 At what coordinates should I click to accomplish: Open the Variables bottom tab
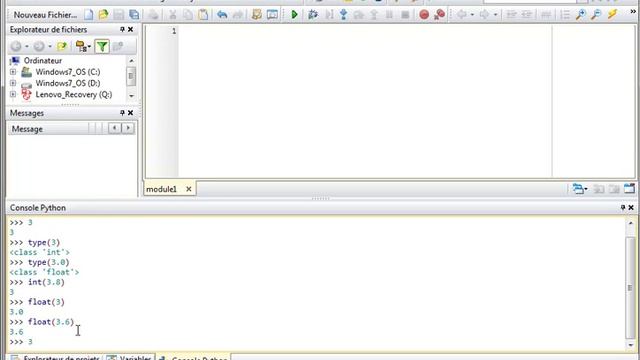pos(129,358)
